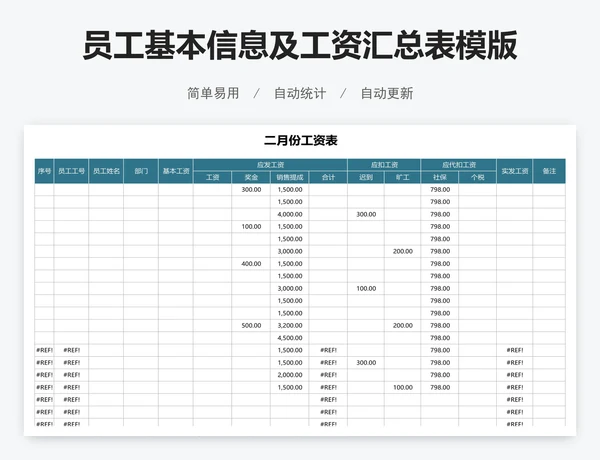Select the 备注 column header

pyautogui.click(x=549, y=171)
